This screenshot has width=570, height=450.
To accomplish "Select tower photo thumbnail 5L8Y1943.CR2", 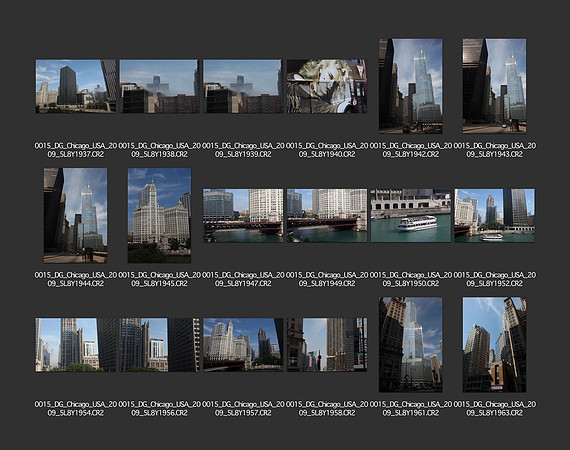I will pyautogui.click(x=494, y=86).
